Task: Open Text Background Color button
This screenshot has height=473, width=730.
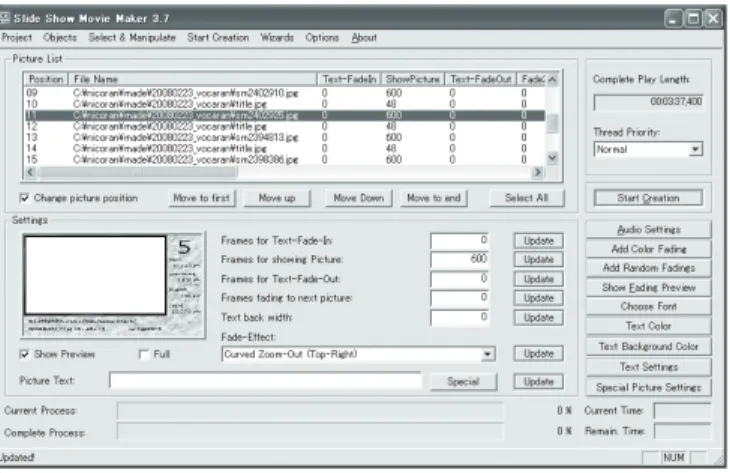Action: coord(649,347)
